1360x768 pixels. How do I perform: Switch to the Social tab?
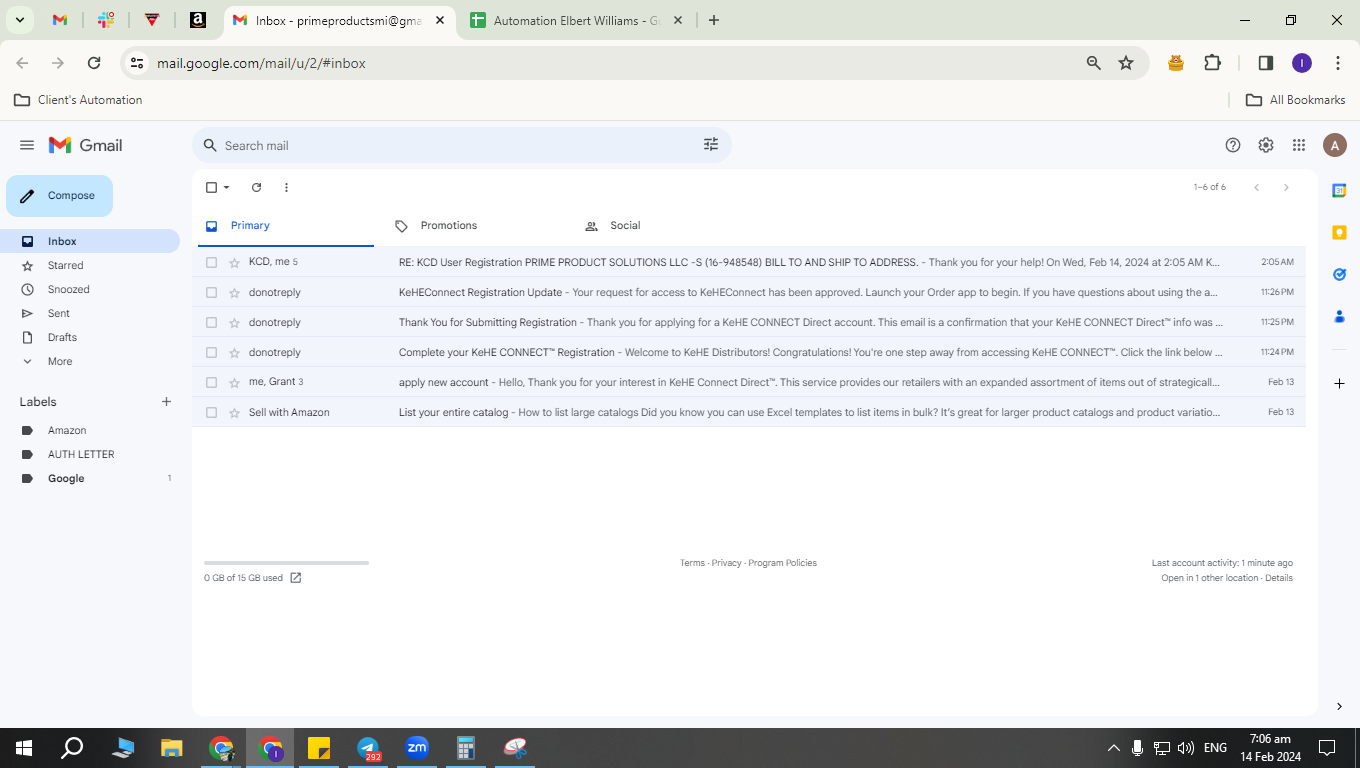coord(625,226)
